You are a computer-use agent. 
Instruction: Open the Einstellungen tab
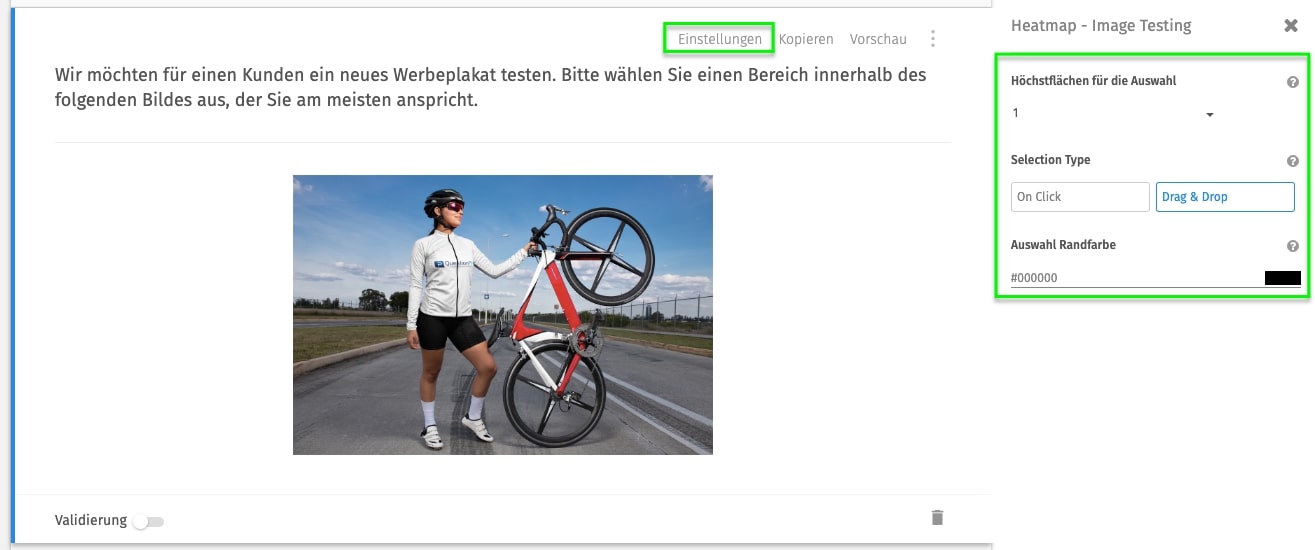[720, 39]
